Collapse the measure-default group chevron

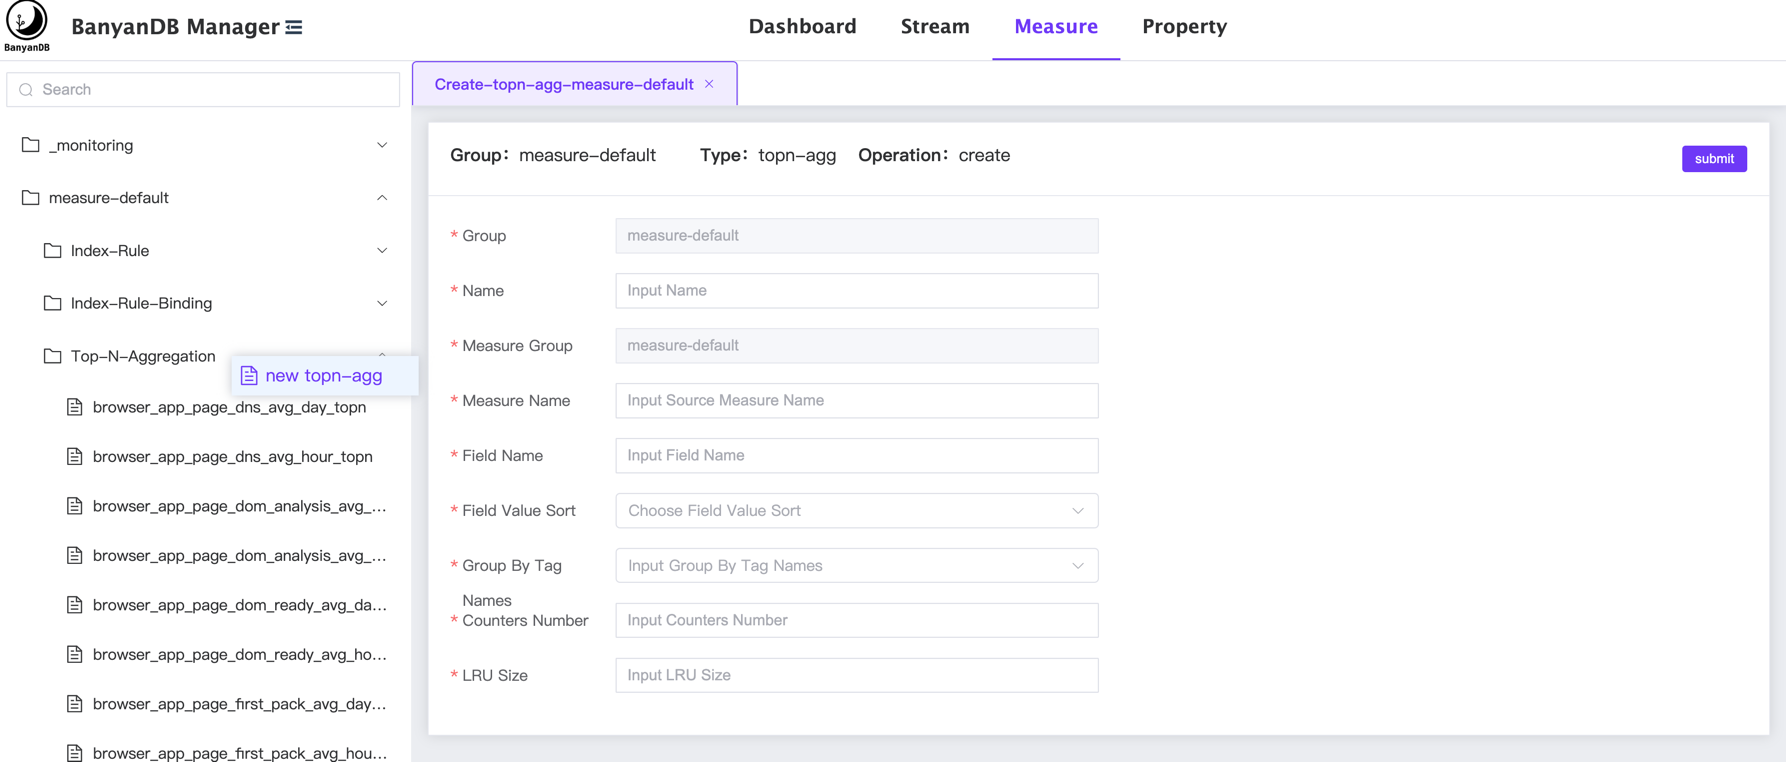point(382,198)
